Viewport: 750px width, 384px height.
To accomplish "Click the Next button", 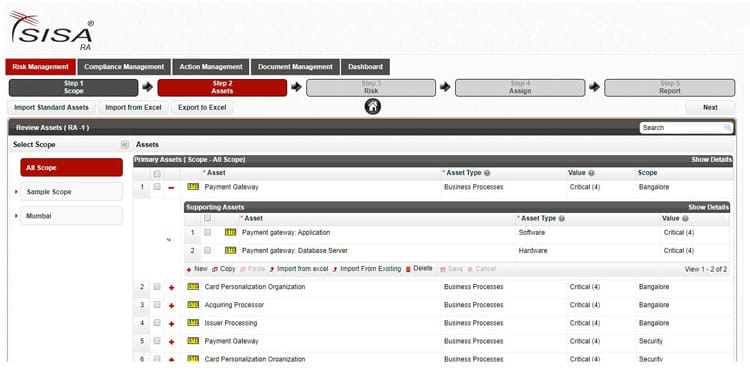I will [x=710, y=108].
